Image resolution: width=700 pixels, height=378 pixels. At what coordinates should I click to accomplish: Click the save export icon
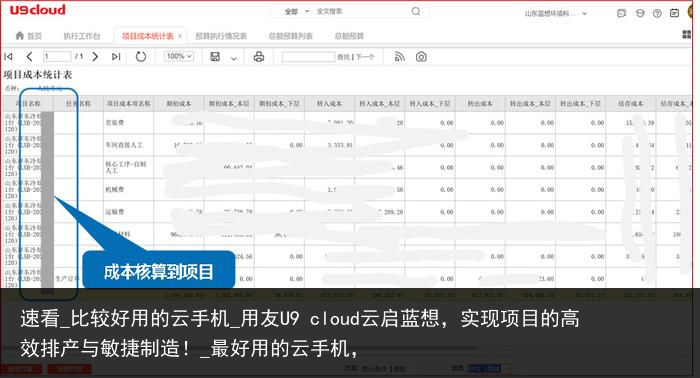[215, 57]
